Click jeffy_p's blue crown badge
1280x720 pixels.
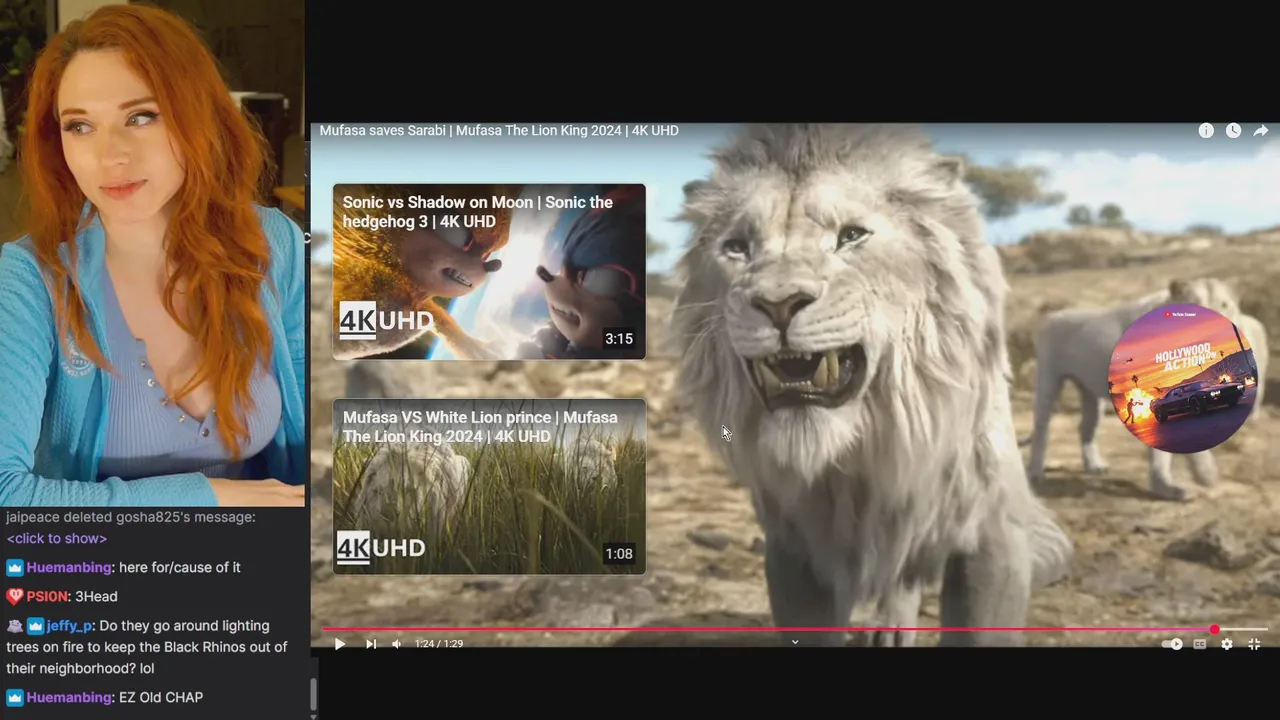coord(35,625)
